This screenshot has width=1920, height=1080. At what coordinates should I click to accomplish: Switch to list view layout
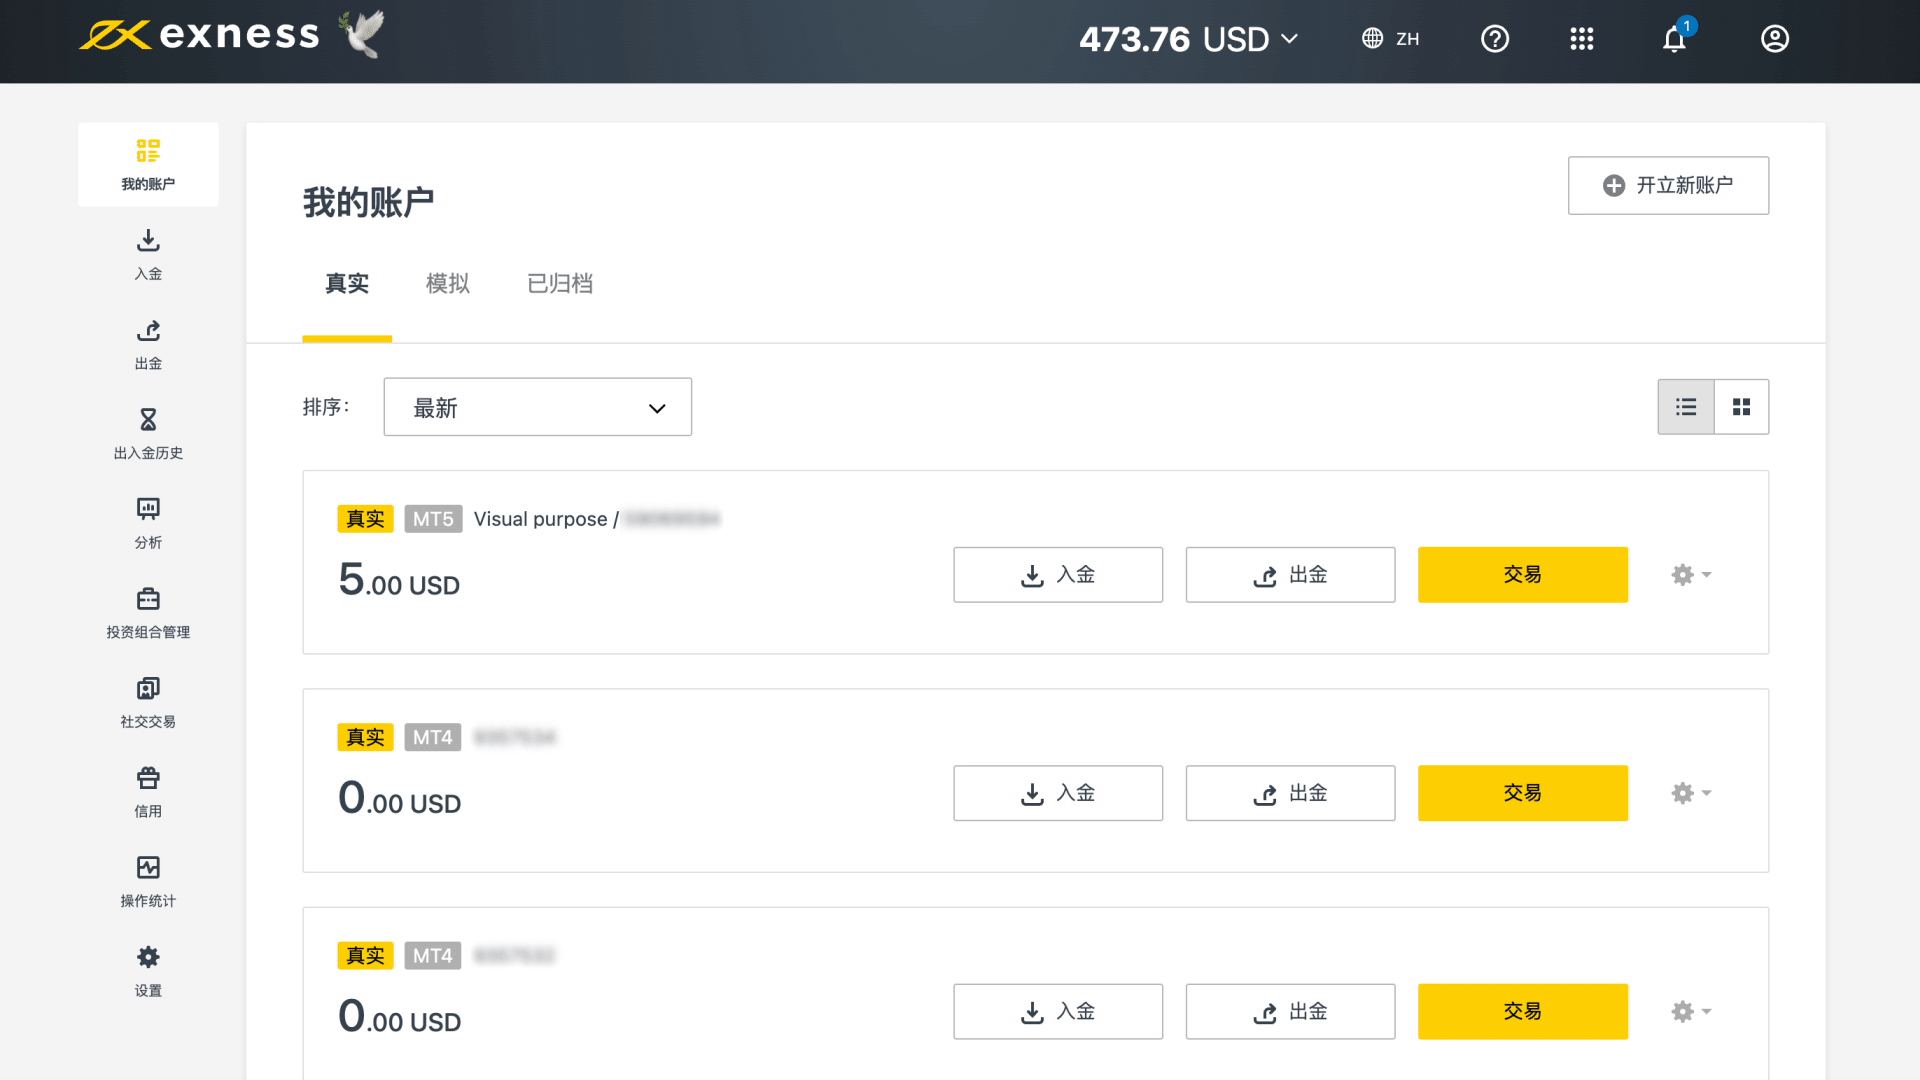click(x=1686, y=407)
